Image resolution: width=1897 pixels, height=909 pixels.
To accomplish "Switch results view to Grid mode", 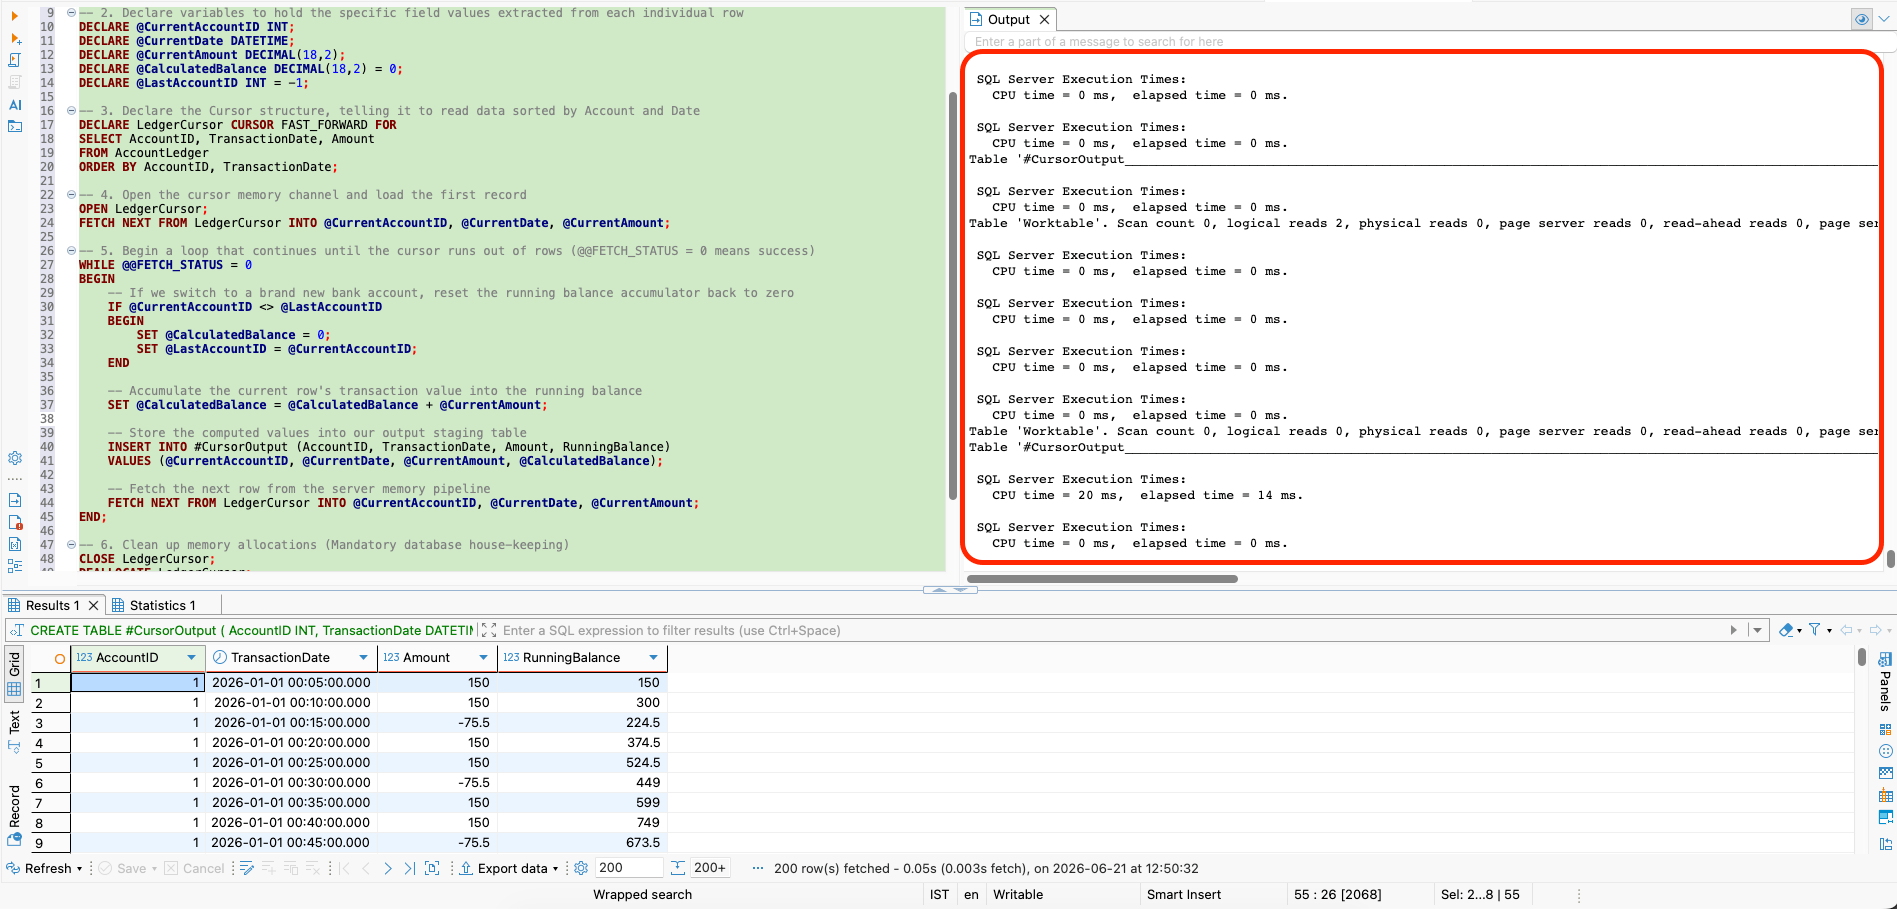I will 14,672.
